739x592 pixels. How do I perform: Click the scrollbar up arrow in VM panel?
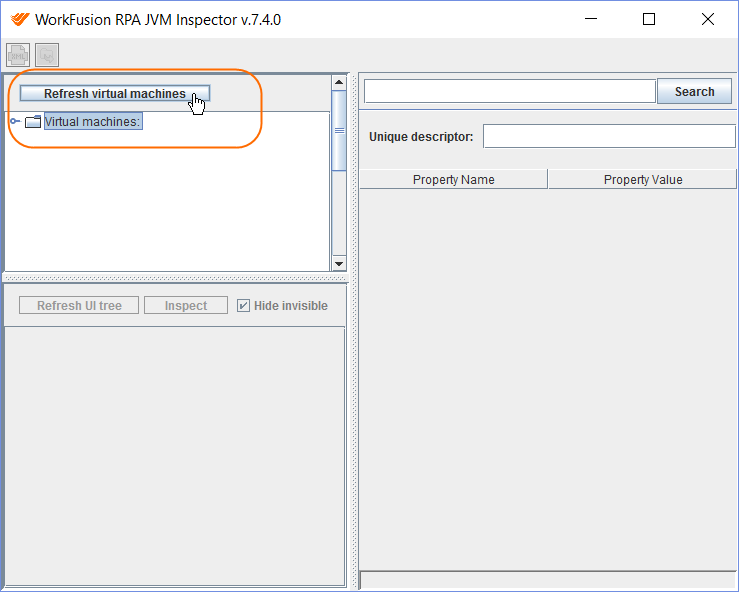click(339, 82)
